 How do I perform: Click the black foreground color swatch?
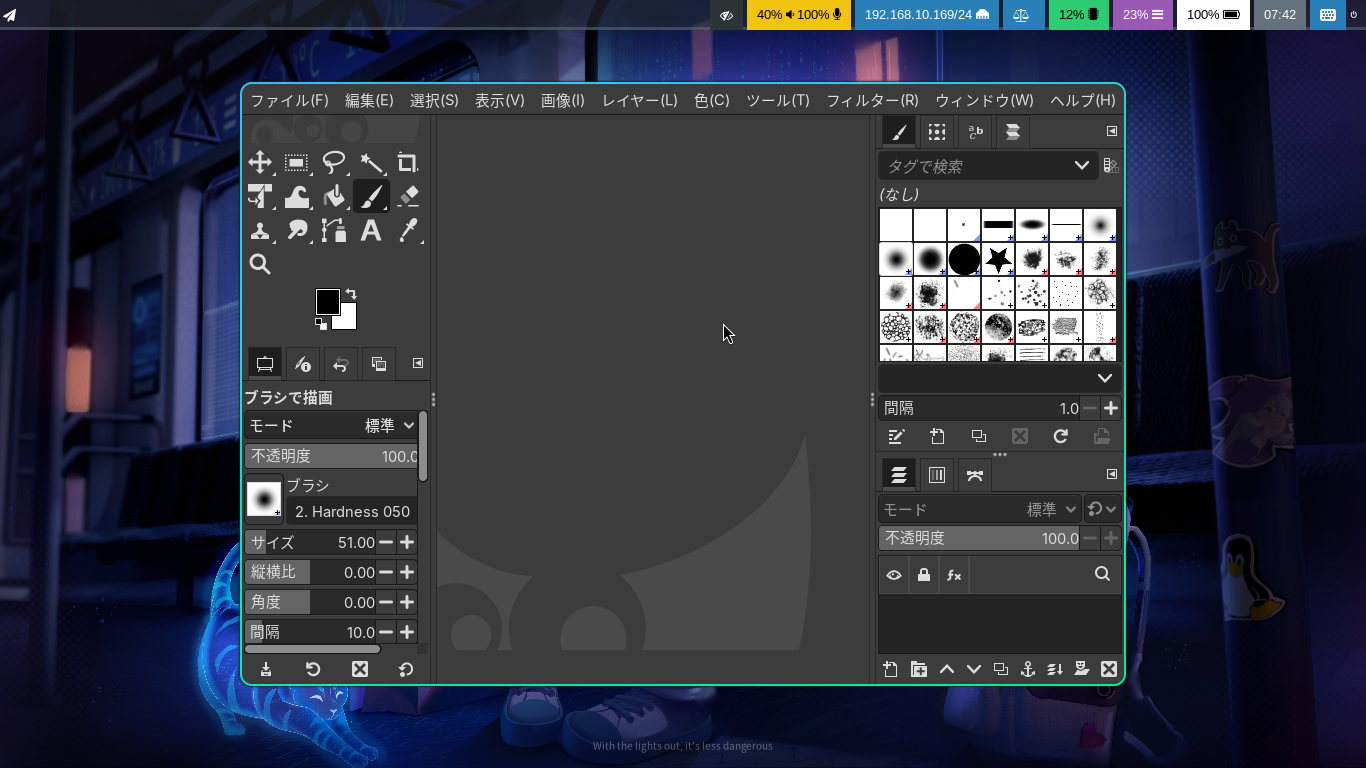pyautogui.click(x=327, y=301)
